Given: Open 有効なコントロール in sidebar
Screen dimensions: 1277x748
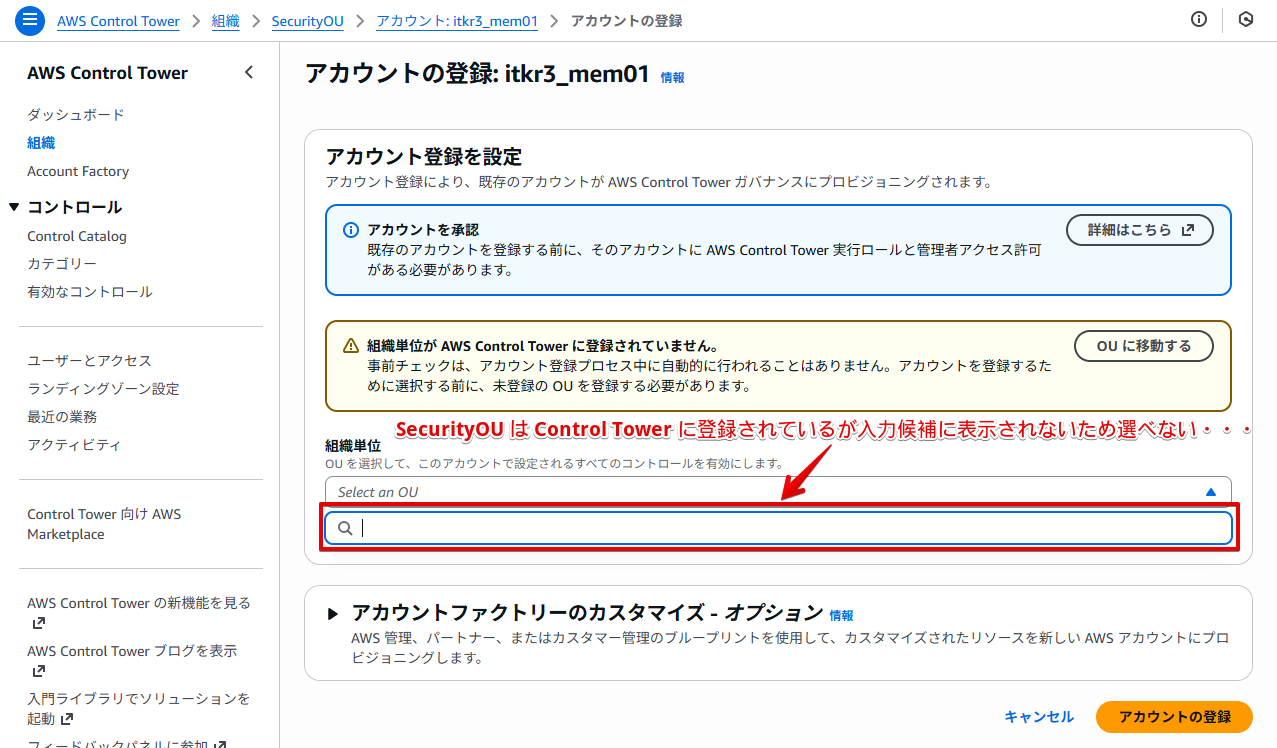Looking at the screenshot, I should click(90, 292).
